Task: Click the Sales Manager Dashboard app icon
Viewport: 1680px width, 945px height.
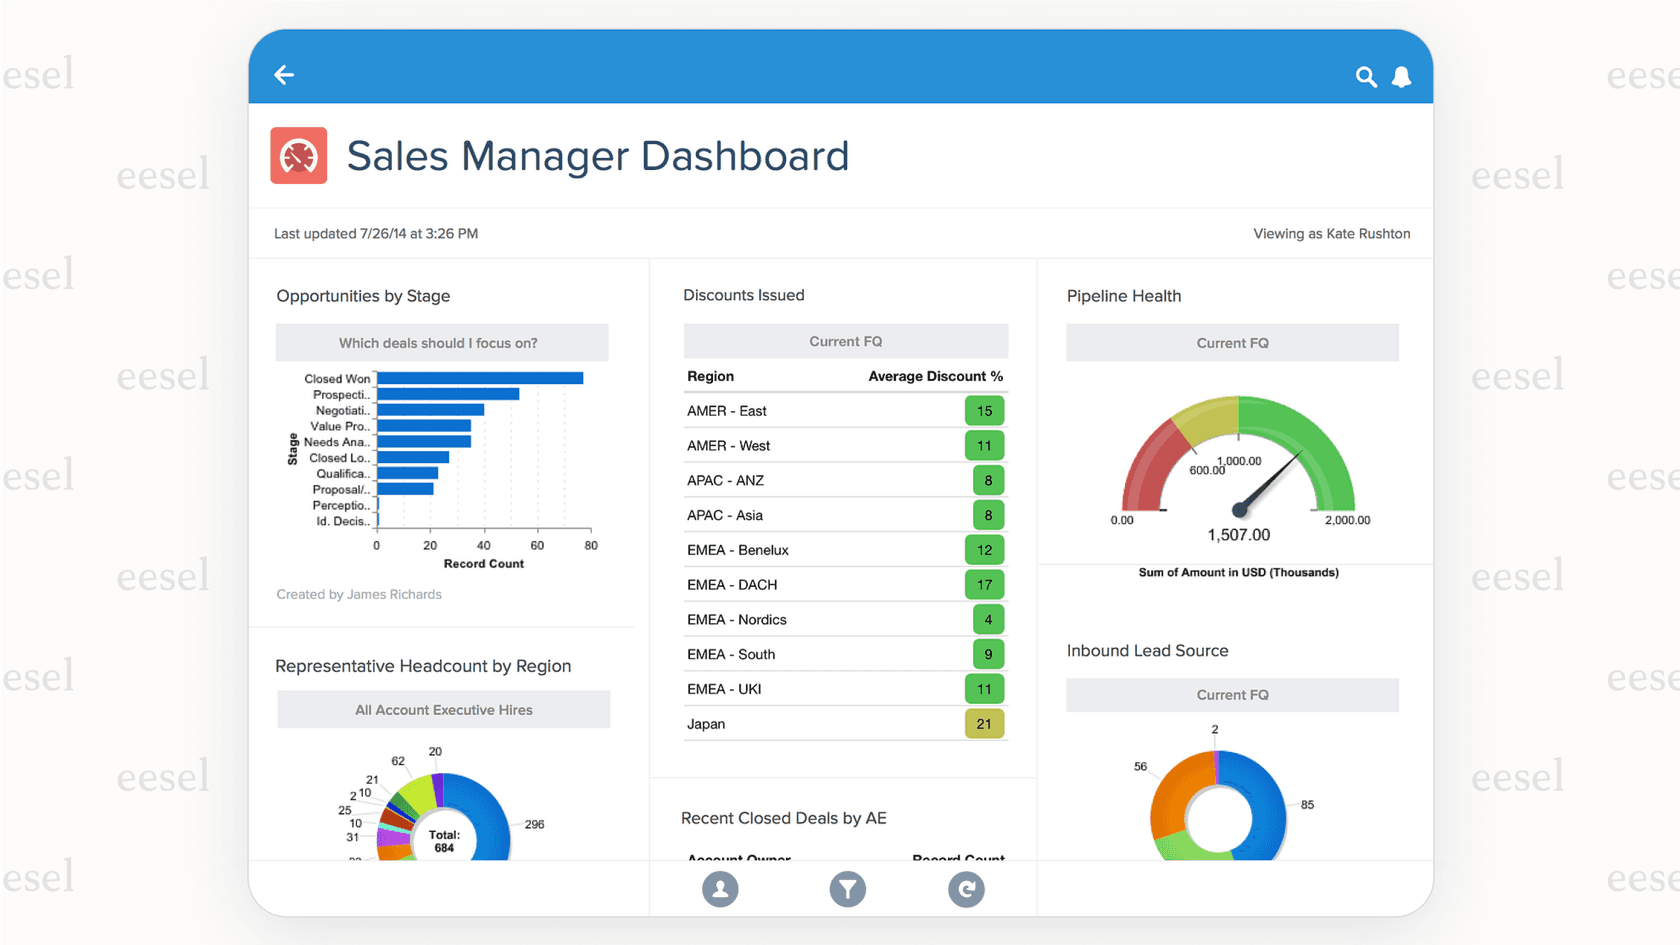Action: tap(298, 156)
